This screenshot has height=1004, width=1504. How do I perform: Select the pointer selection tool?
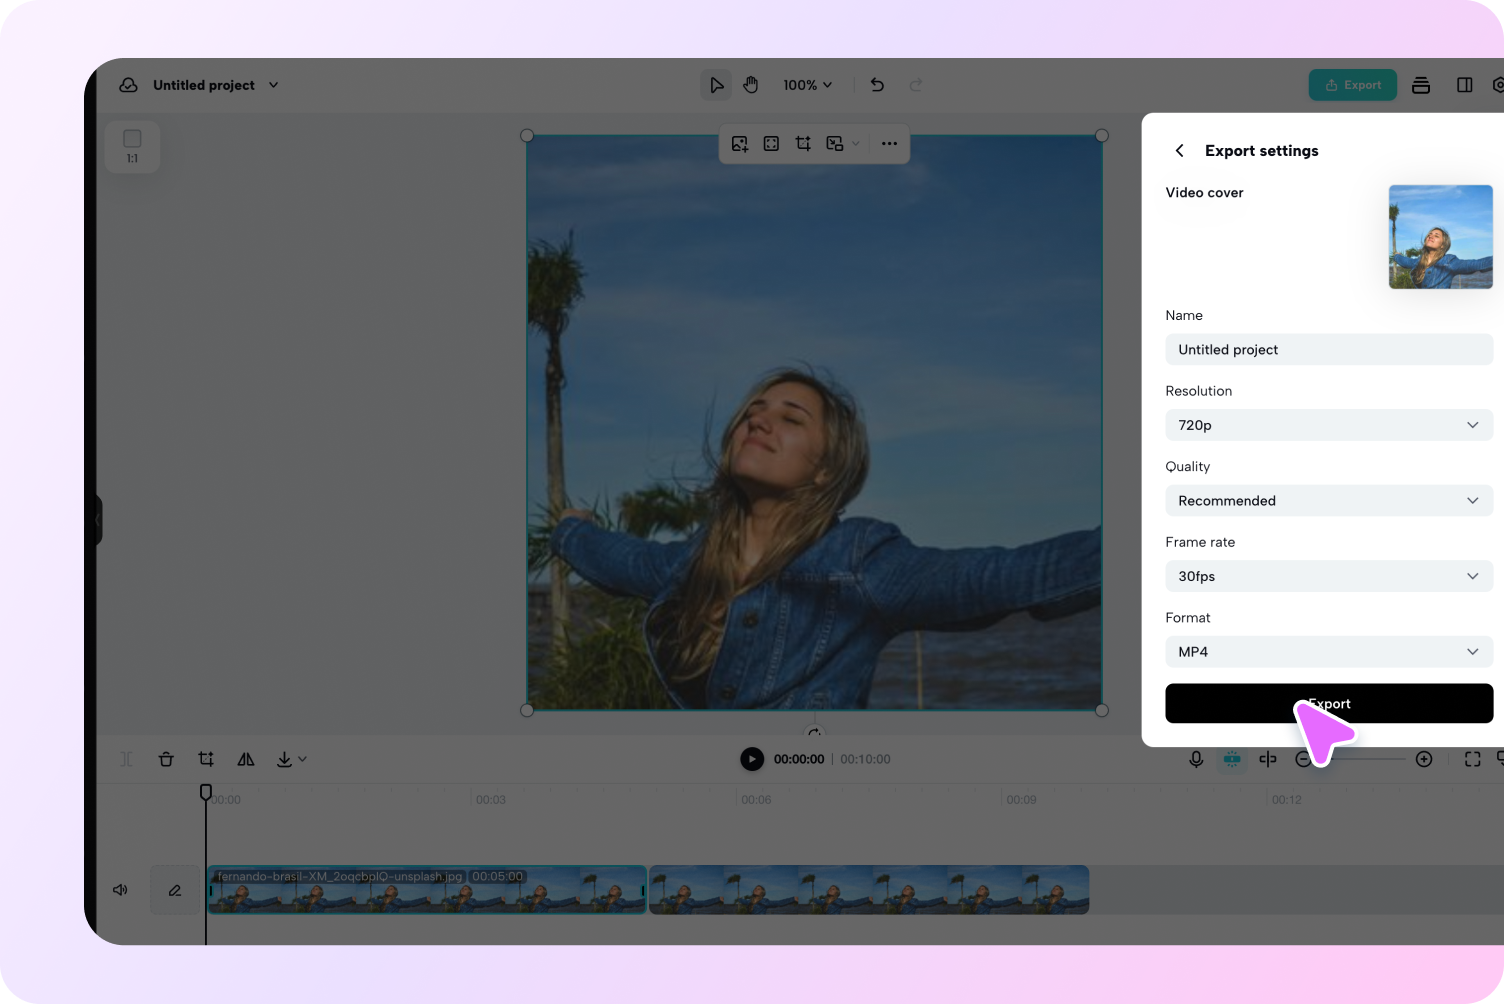coord(716,85)
